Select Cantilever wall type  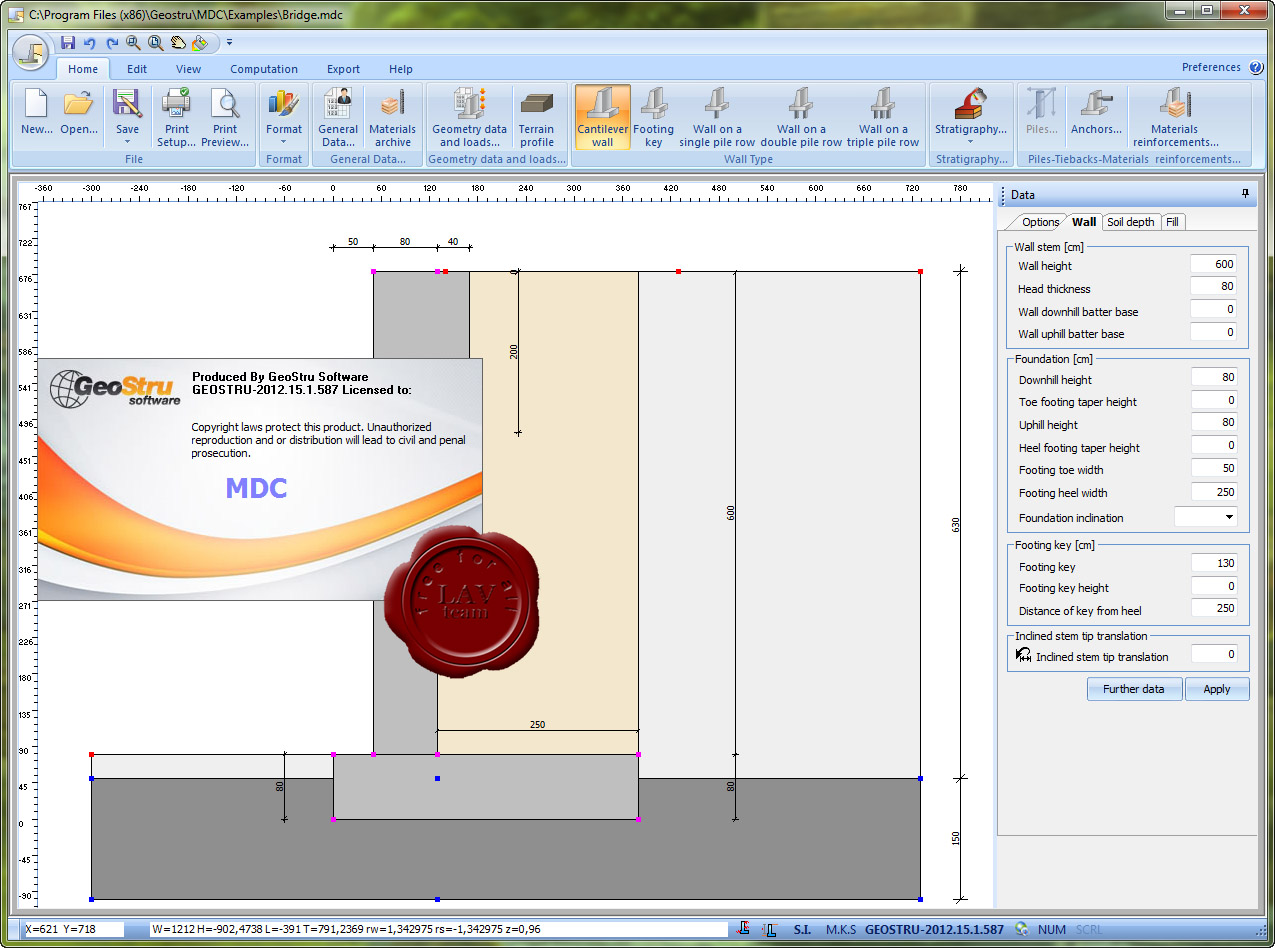click(x=602, y=117)
